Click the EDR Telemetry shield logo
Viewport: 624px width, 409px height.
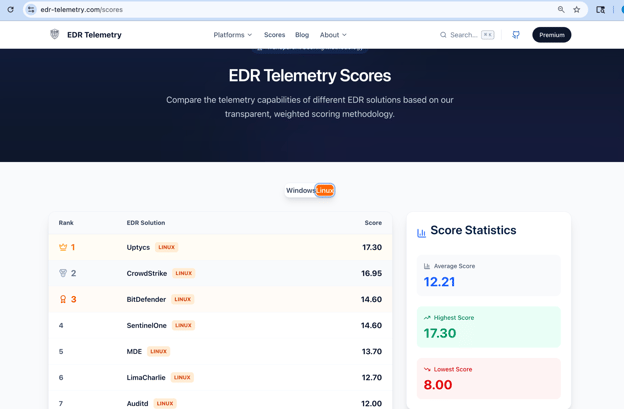[55, 35]
